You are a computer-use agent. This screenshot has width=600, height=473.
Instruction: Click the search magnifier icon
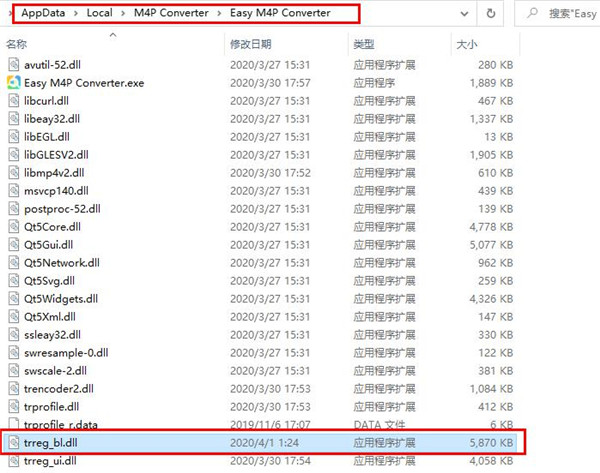pos(532,13)
